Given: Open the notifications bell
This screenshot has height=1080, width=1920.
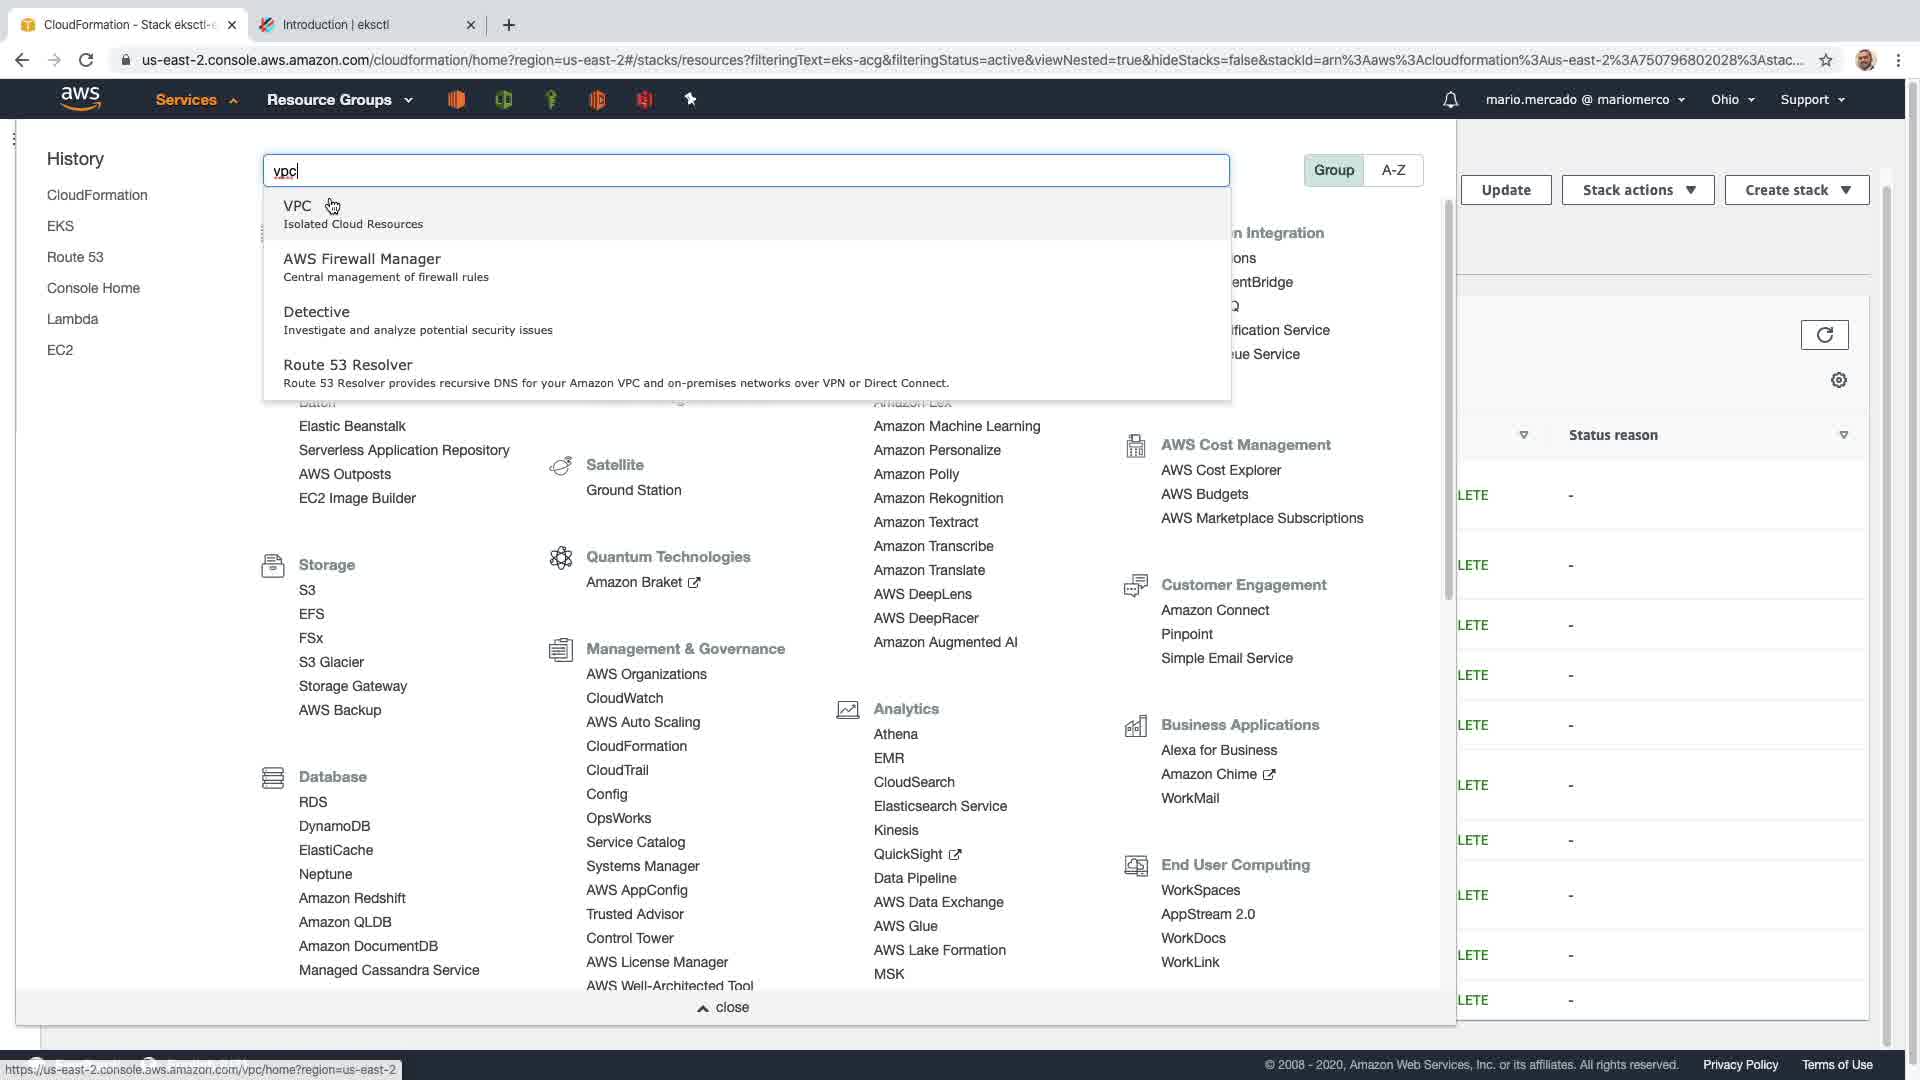Looking at the screenshot, I should coord(1450,100).
